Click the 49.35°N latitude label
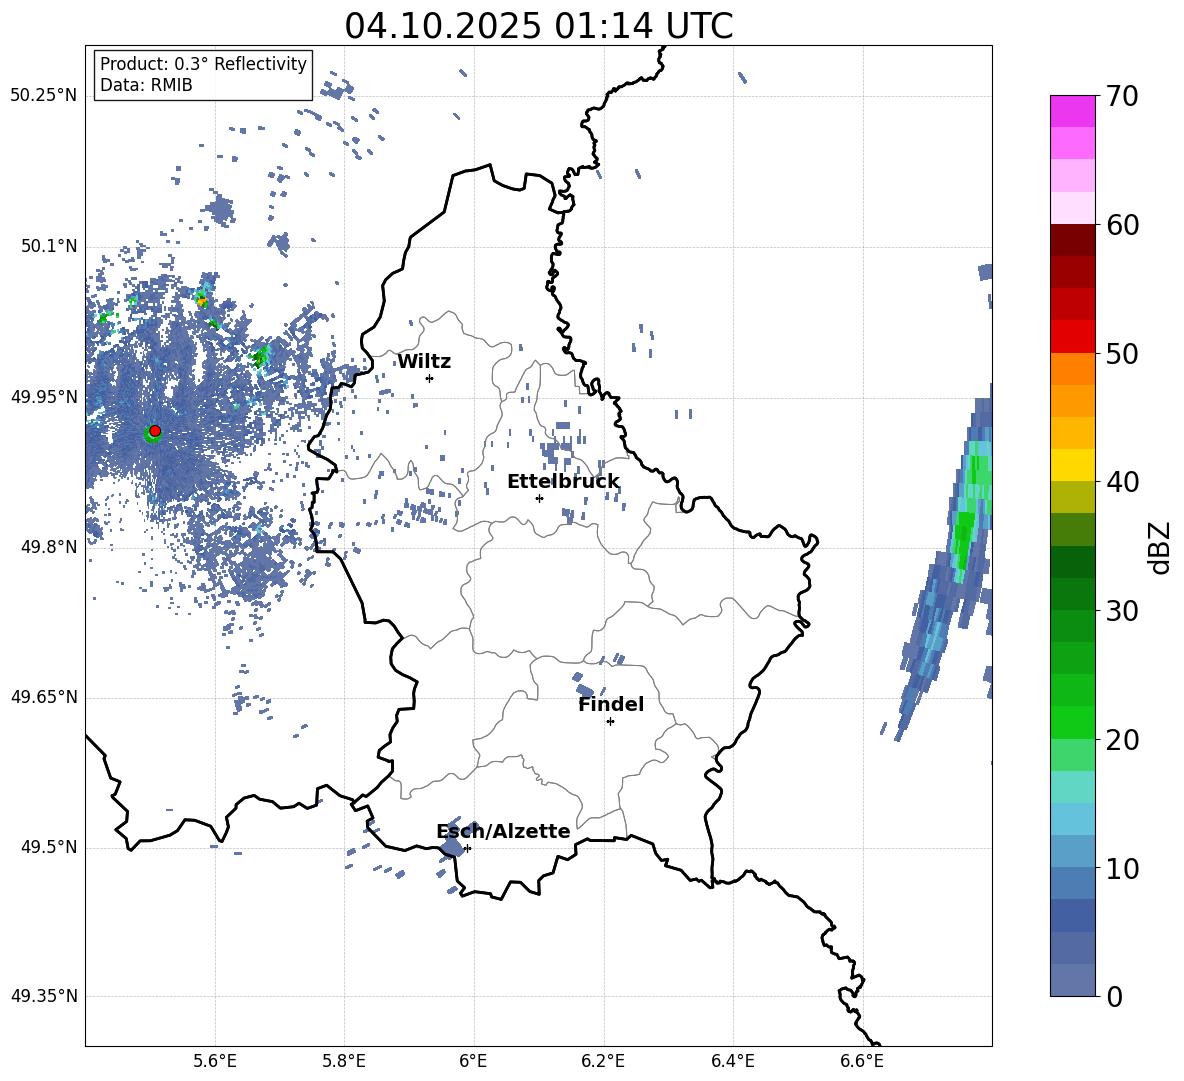1184x1081 pixels. 44,996
